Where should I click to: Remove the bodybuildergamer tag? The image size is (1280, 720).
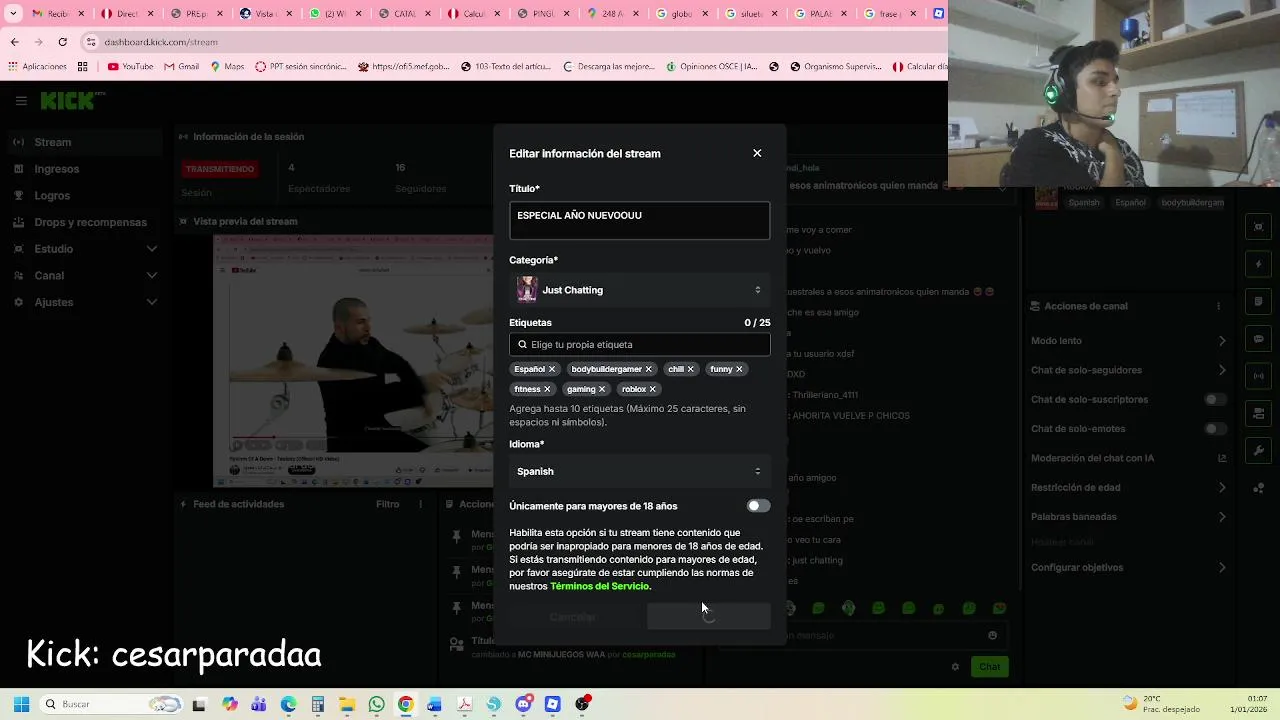point(648,369)
